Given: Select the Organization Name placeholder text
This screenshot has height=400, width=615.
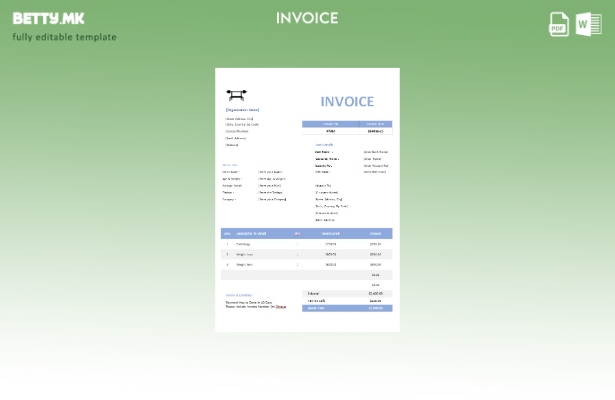Looking at the screenshot, I should click(x=242, y=110).
